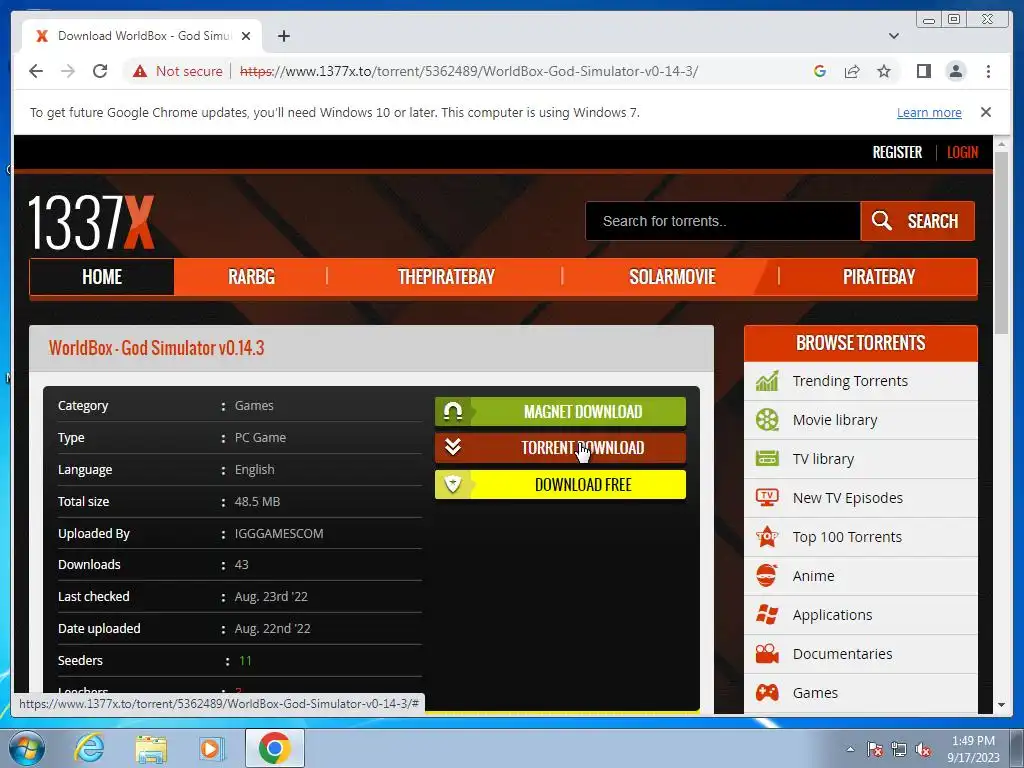This screenshot has height=768, width=1024.
Task: Close the Download WorldBox tab
Action: tap(246, 36)
